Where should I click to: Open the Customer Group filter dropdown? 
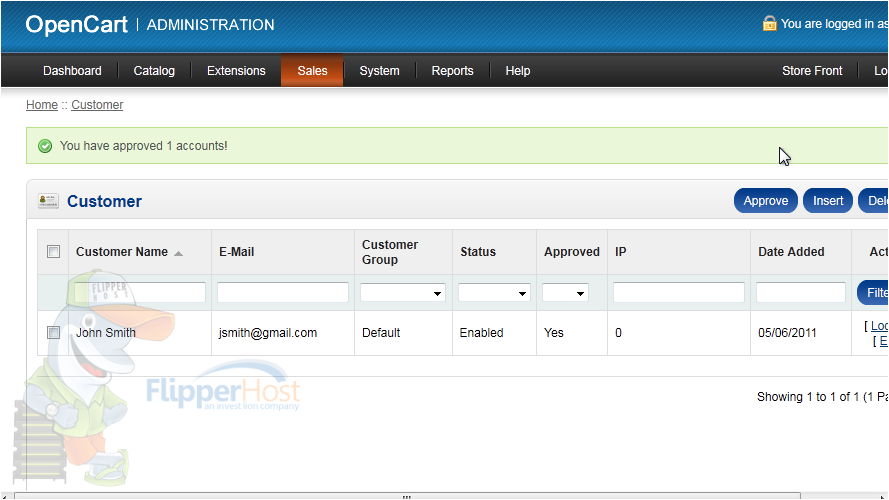403,293
